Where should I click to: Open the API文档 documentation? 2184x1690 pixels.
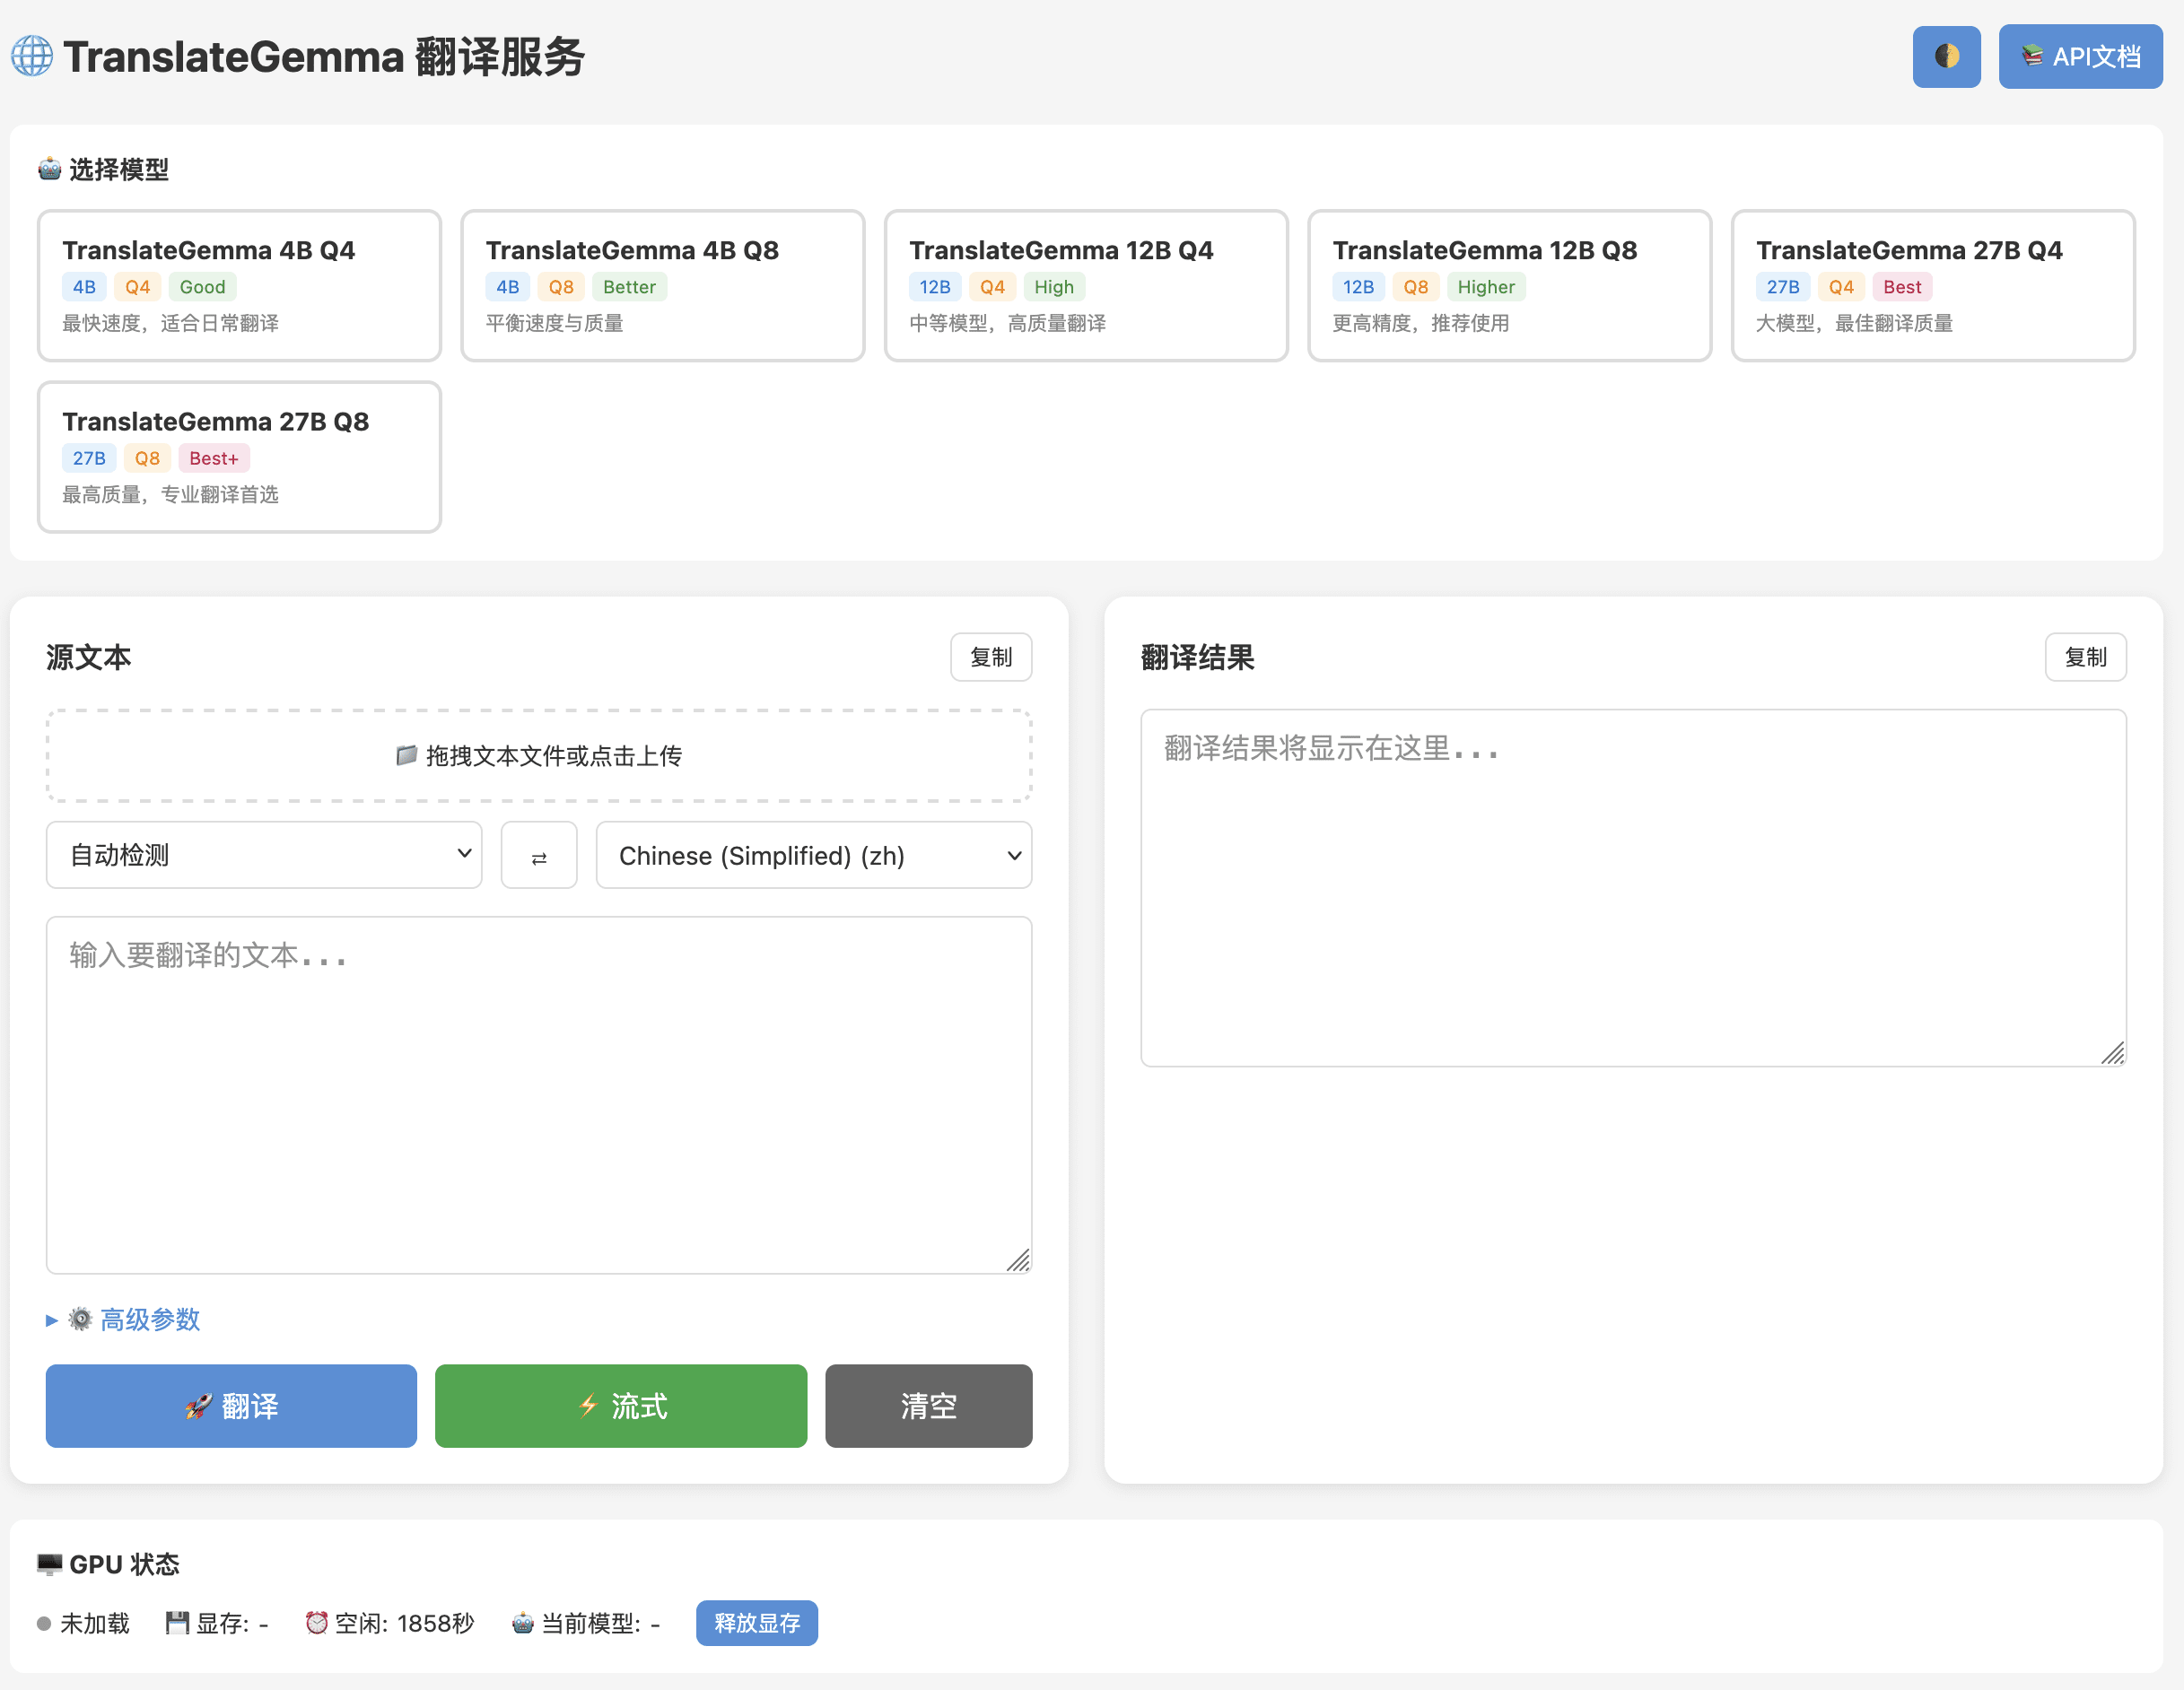[x=2080, y=57]
